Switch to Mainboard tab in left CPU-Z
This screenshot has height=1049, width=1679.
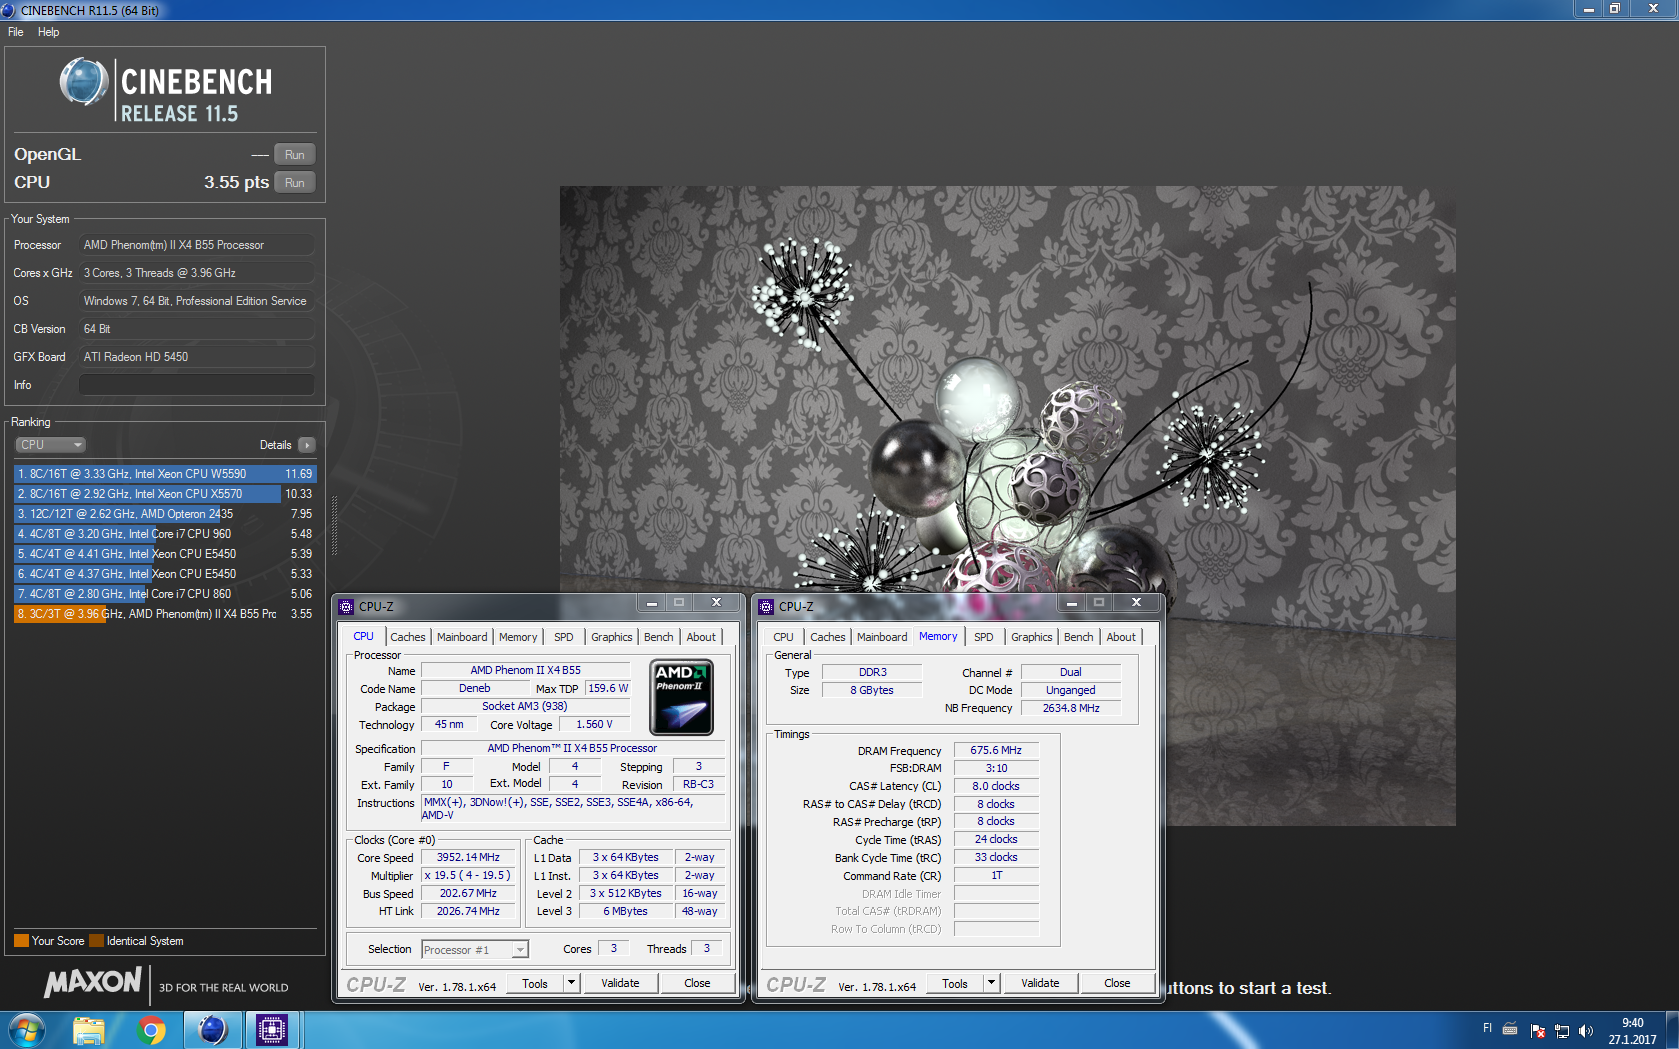coord(462,637)
